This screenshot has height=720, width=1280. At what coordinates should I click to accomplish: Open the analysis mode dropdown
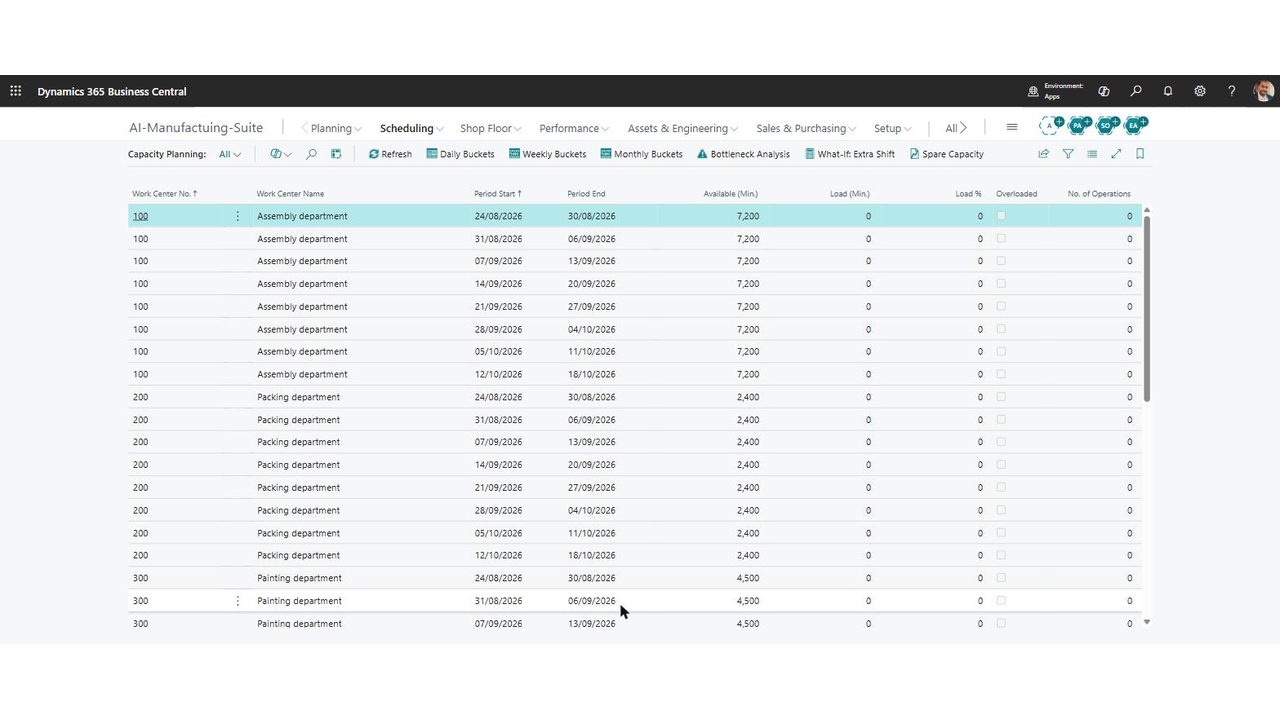[281, 154]
